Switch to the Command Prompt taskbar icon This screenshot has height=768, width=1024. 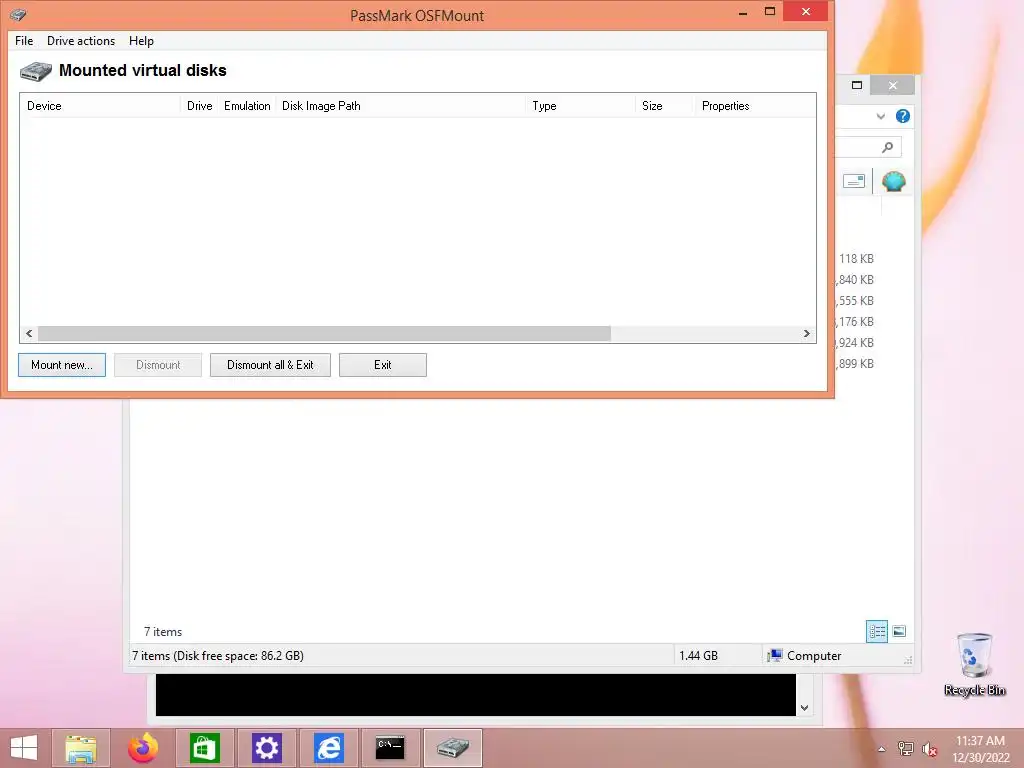coord(390,748)
